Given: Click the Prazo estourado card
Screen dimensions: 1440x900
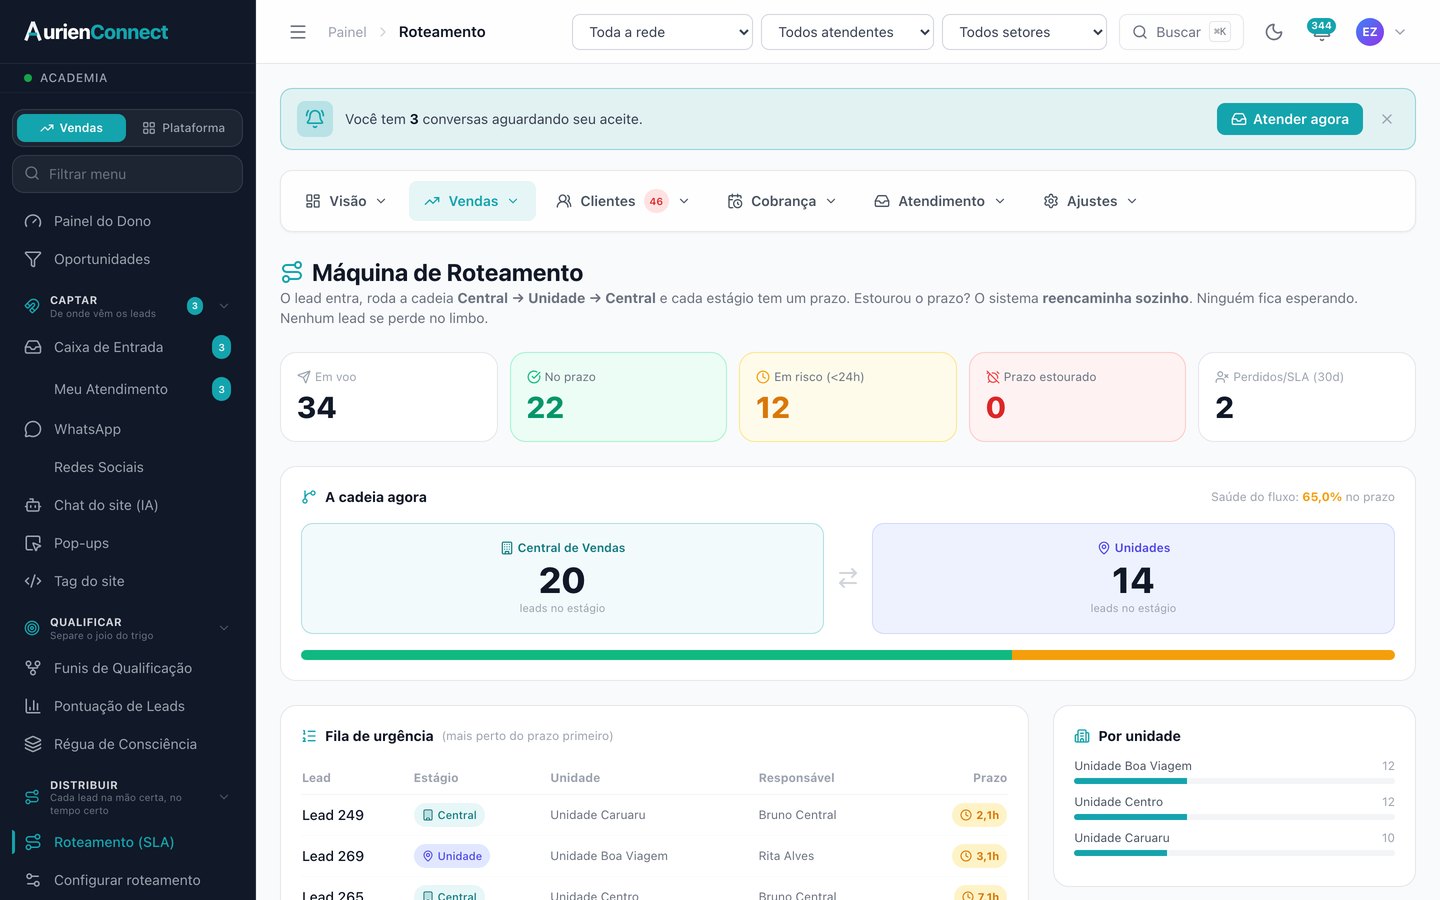Looking at the screenshot, I should (x=1077, y=397).
